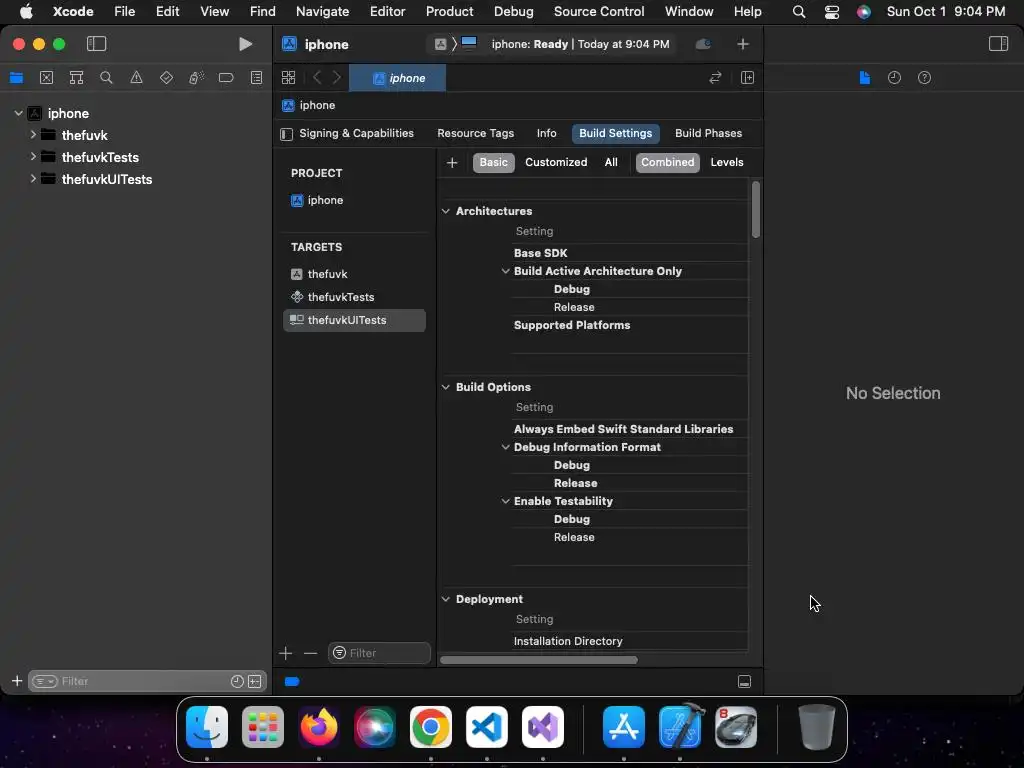Collapse Enable Testability setting
Image resolution: width=1024 pixels, height=768 pixels.
(505, 501)
